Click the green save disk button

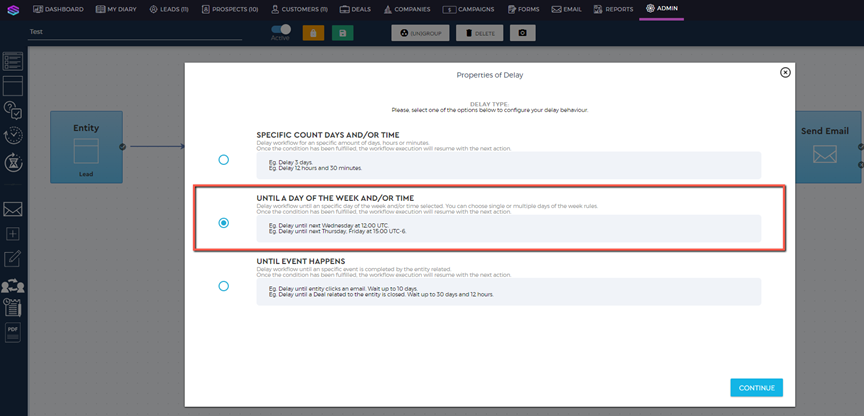tap(343, 33)
